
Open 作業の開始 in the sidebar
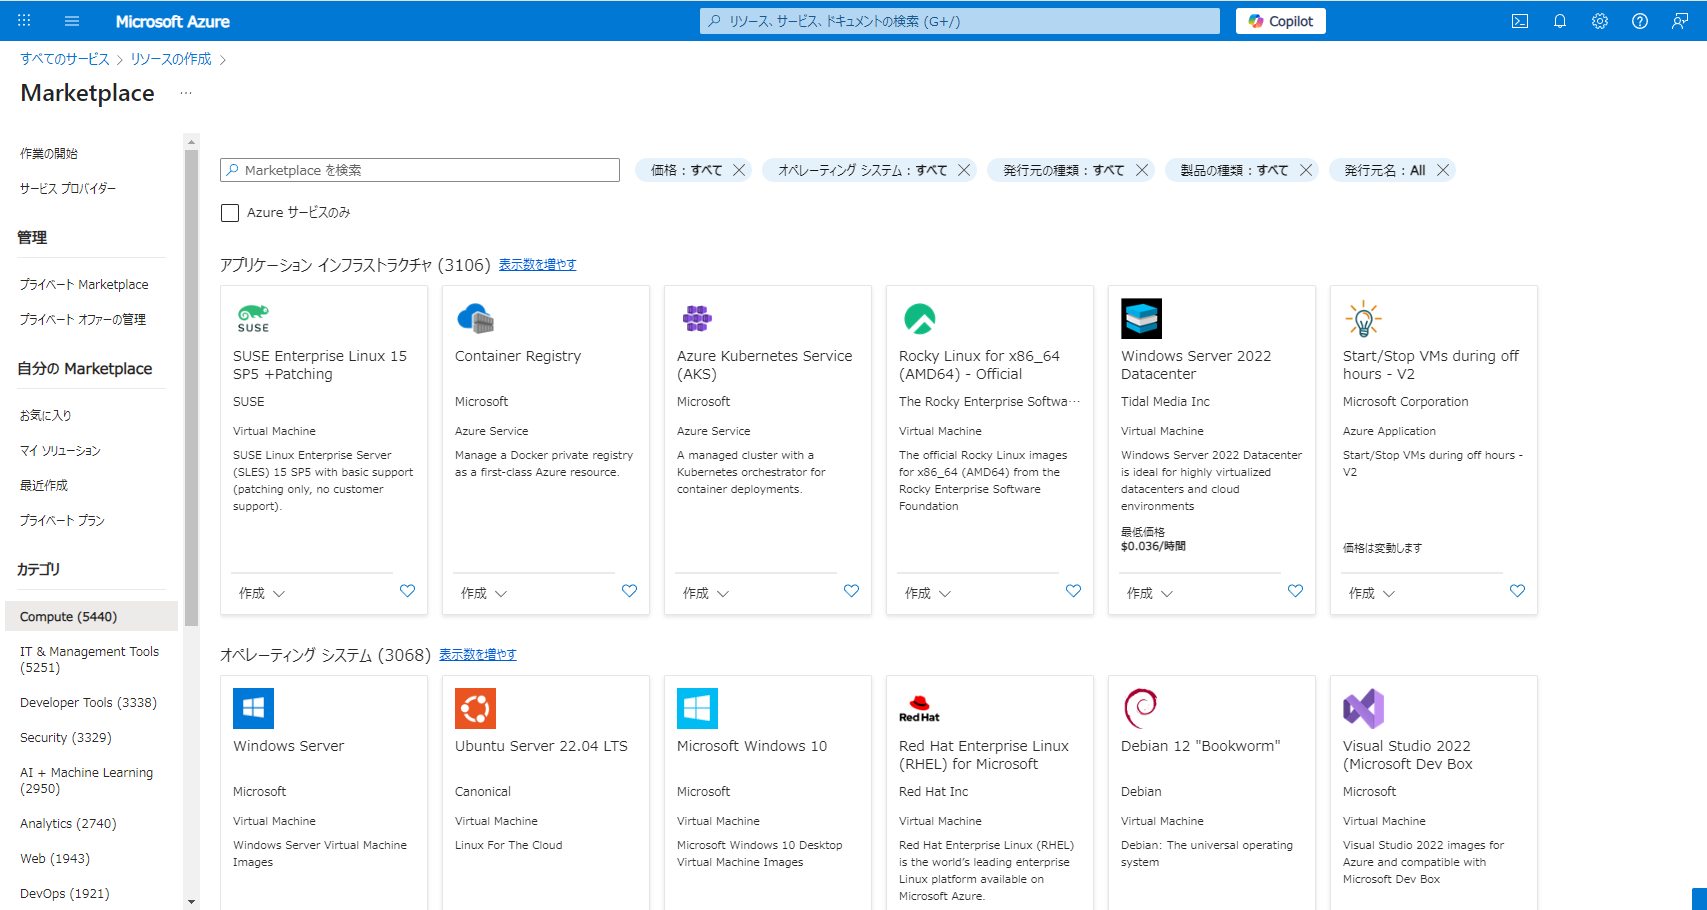(x=49, y=153)
